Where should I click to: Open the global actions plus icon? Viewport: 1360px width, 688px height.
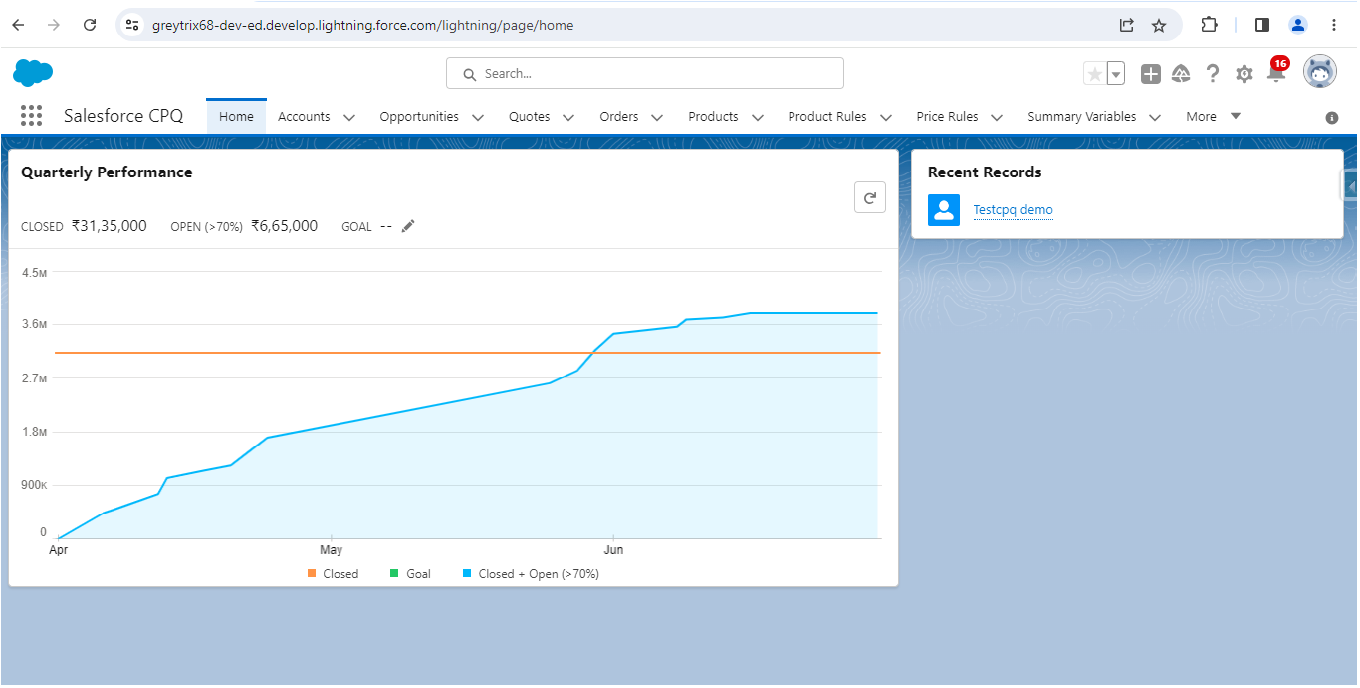coord(1151,73)
